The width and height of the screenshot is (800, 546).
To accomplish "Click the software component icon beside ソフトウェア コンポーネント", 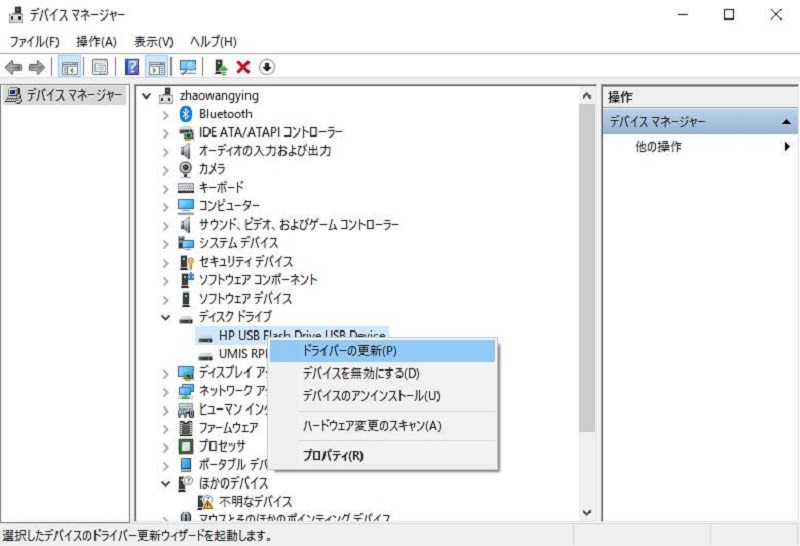I will click(x=187, y=280).
